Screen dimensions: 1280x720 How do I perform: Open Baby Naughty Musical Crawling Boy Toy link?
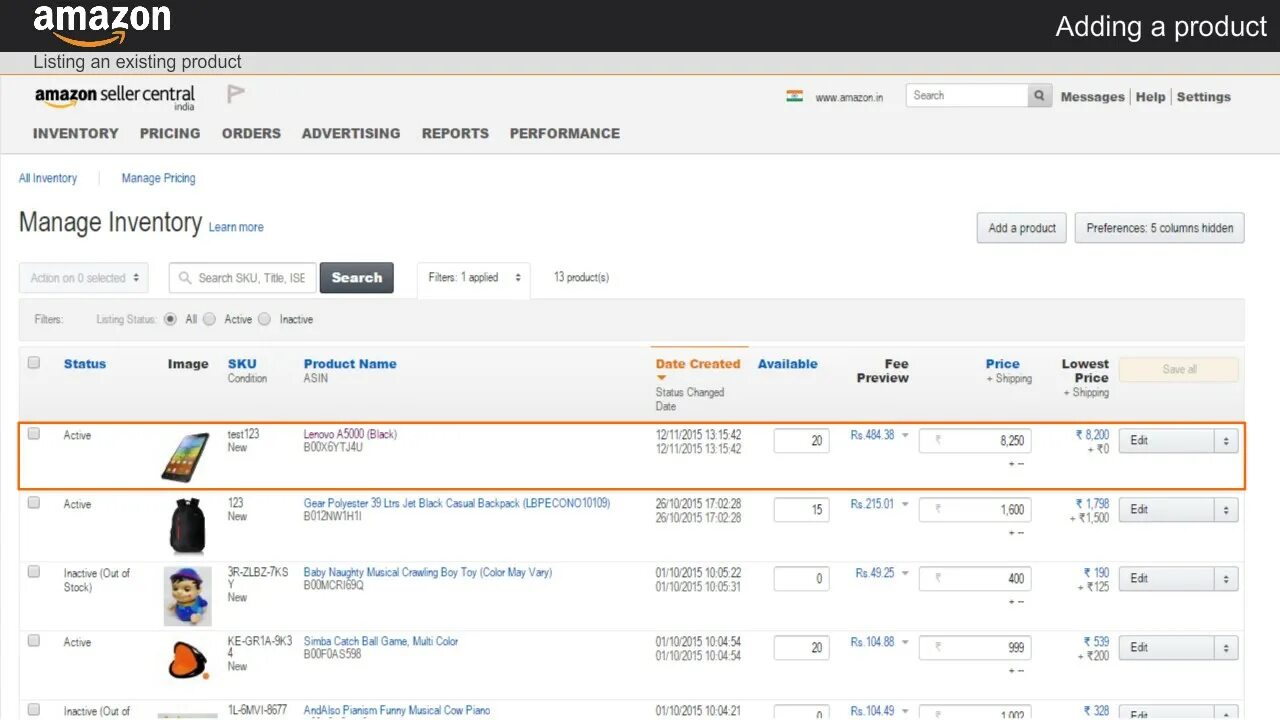coord(428,572)
